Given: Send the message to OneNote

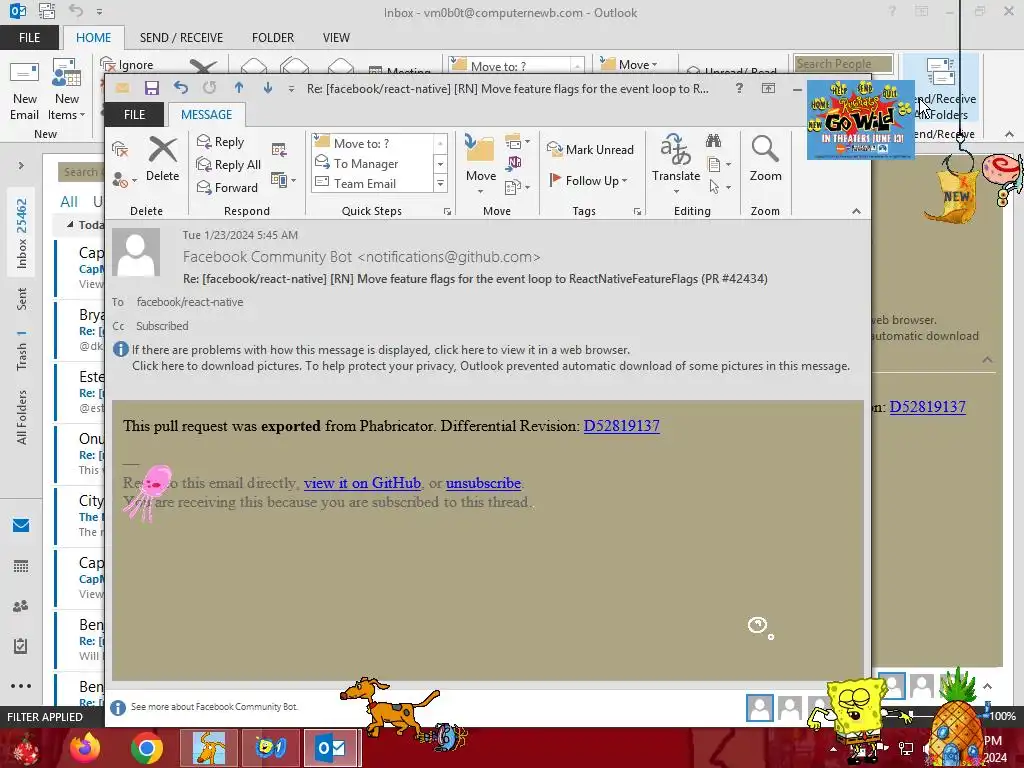Looking at the screenshot, I should click(x=514, y=163).
